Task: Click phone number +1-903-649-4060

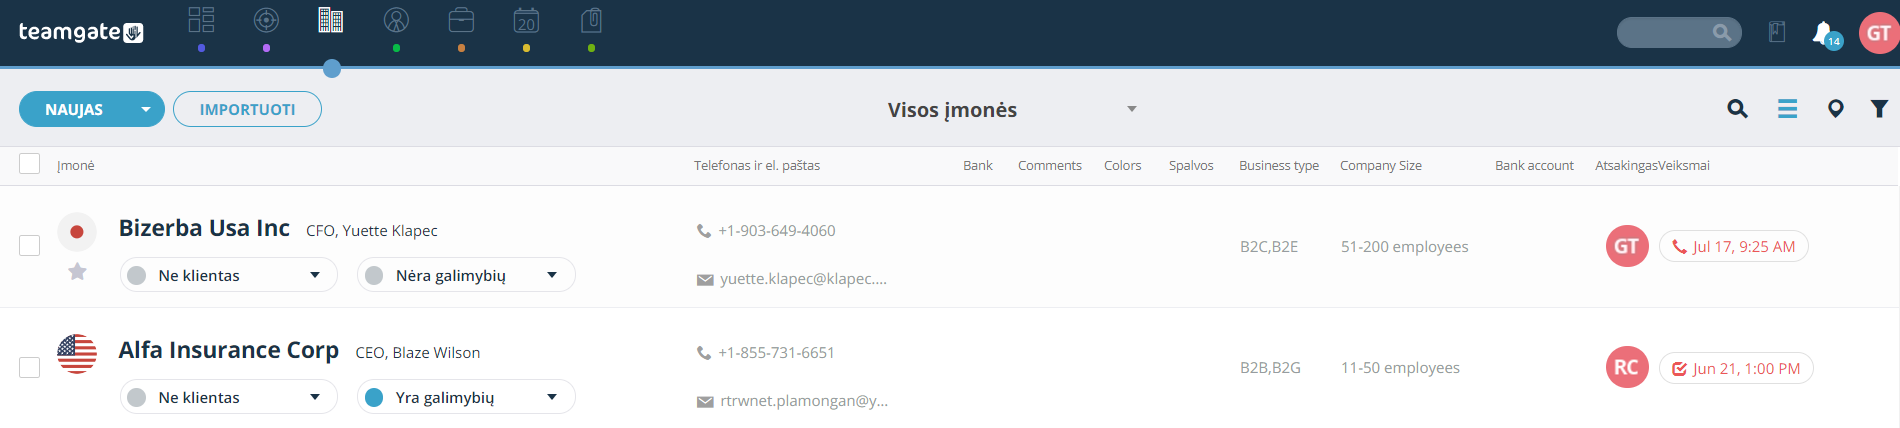Action: pyautogui.click(x=777, y=231)
